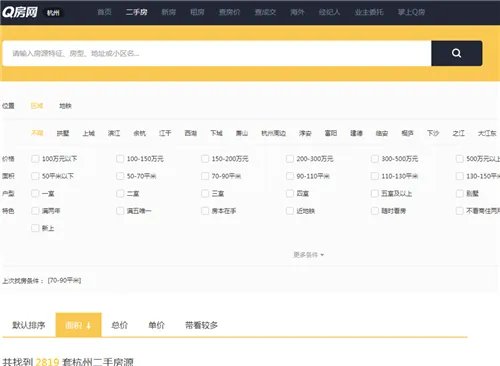The width and height of the screenshot is (500, 366).
Task: Filter by 杭州周边 area
Action: (273, 133)
